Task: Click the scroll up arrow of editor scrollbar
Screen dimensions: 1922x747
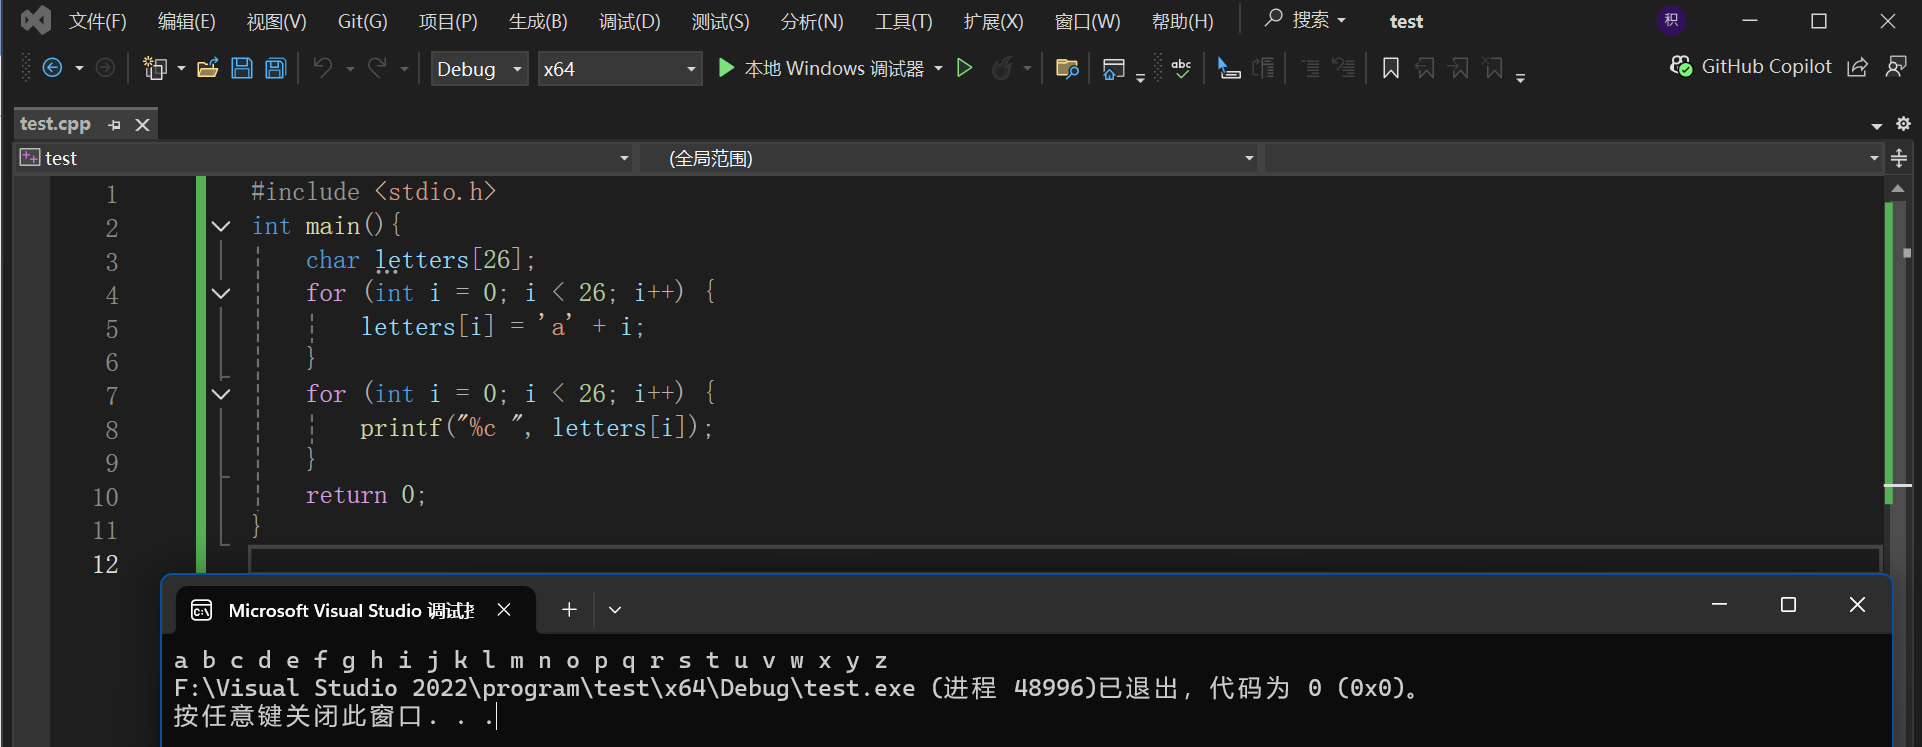Action: click(x=1898, y=188)
